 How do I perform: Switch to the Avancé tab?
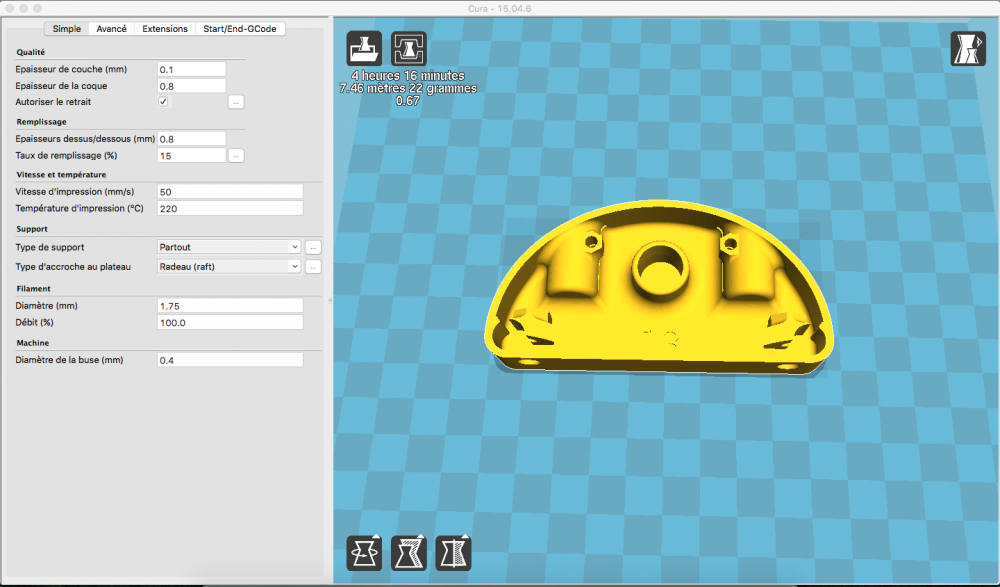tap(112, 29)
